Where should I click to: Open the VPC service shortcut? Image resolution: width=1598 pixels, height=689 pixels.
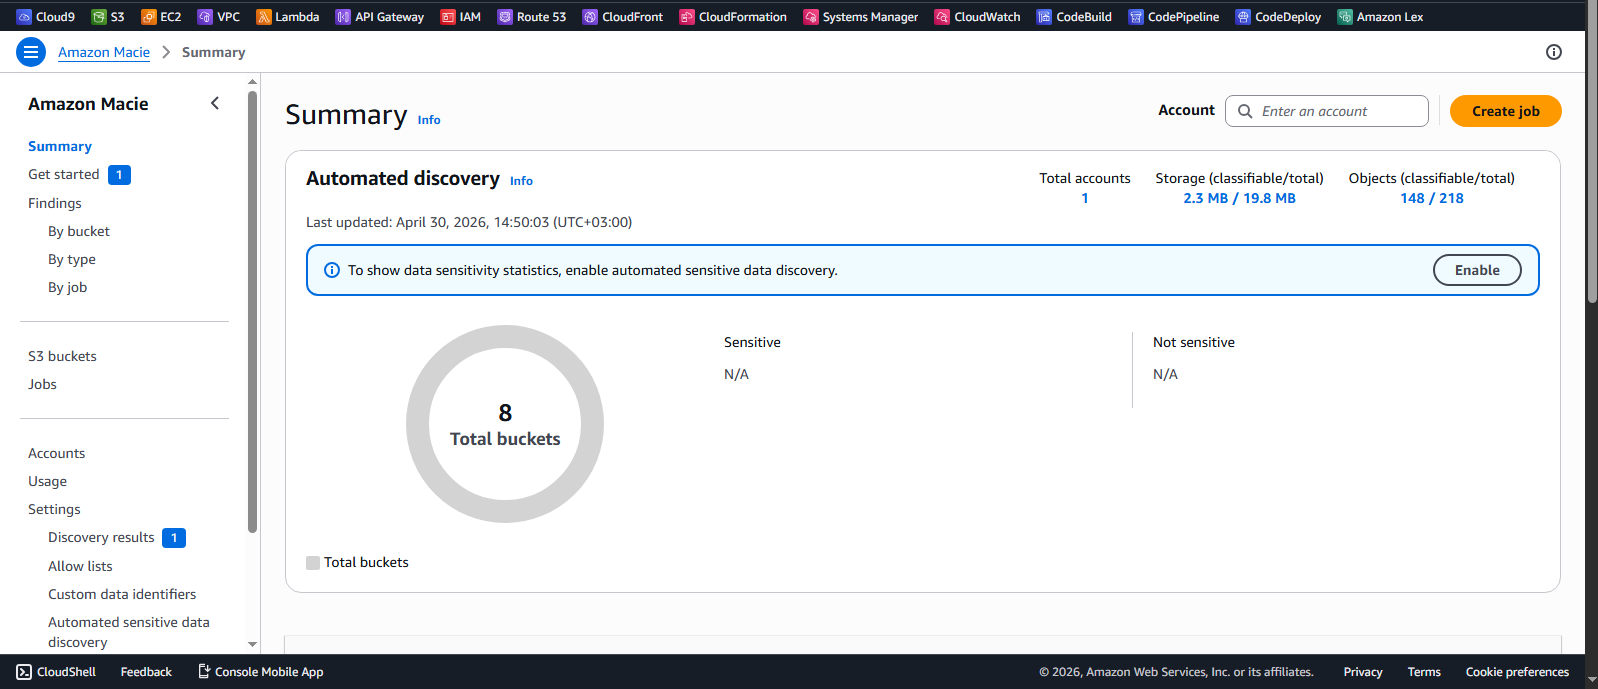point(219,16)
